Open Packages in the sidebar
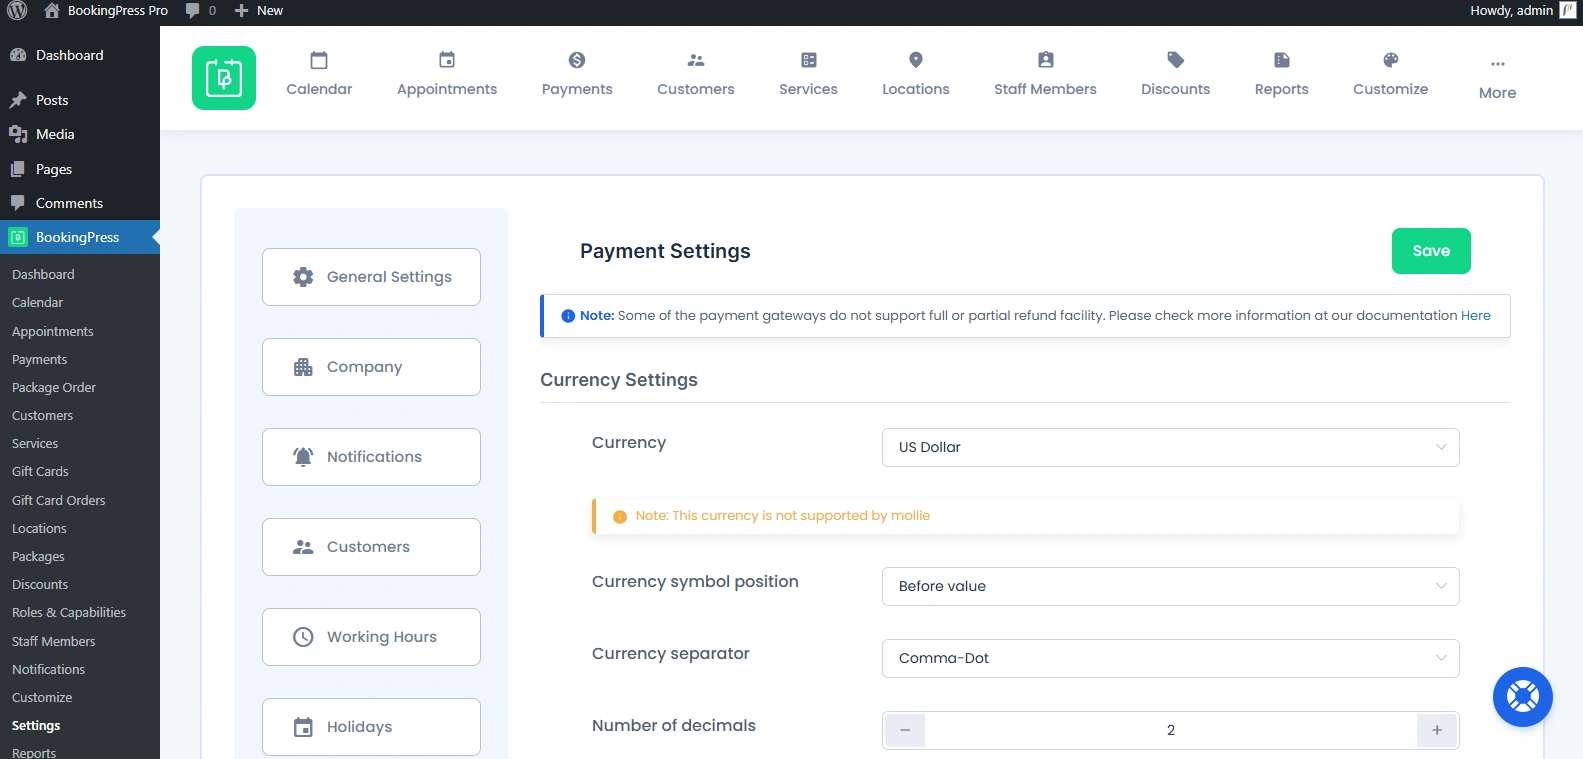The height and width of the screenshot is (759, 1583). coord(38,556)
